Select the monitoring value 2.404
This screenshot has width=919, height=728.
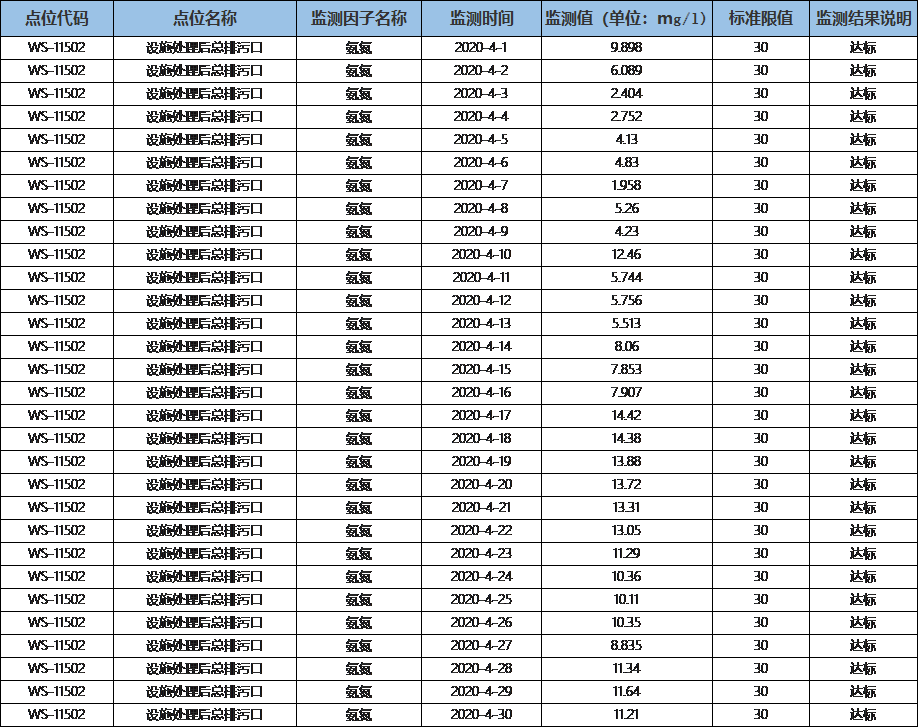(x=627, y=93)
